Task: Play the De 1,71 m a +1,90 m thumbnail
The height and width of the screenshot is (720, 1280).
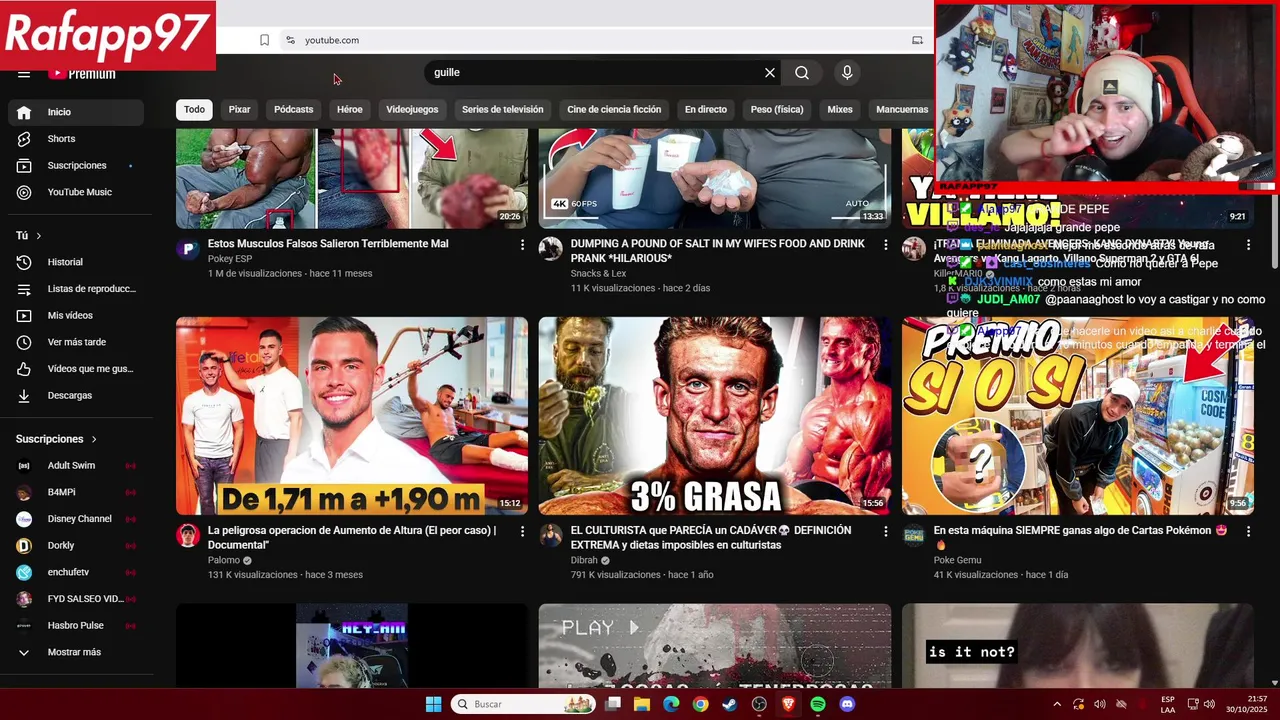Action: click(352, 416)
